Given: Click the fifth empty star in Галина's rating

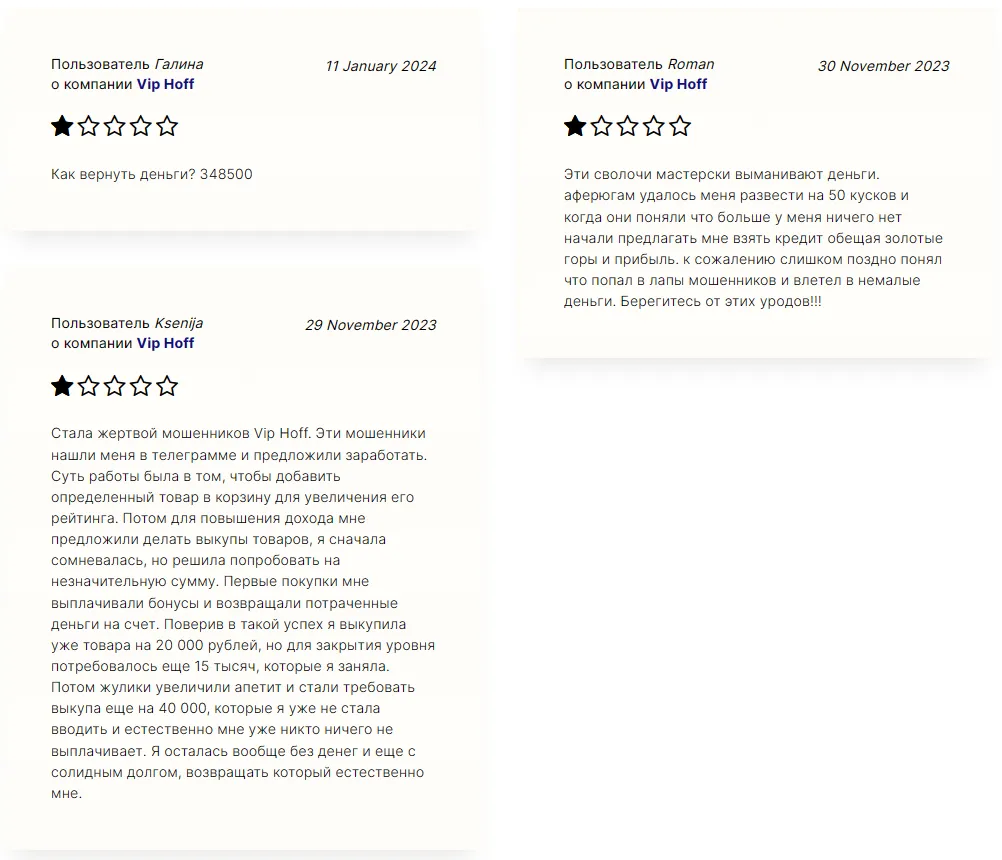Looking at the screenshot, I should (x=167, y=127).
